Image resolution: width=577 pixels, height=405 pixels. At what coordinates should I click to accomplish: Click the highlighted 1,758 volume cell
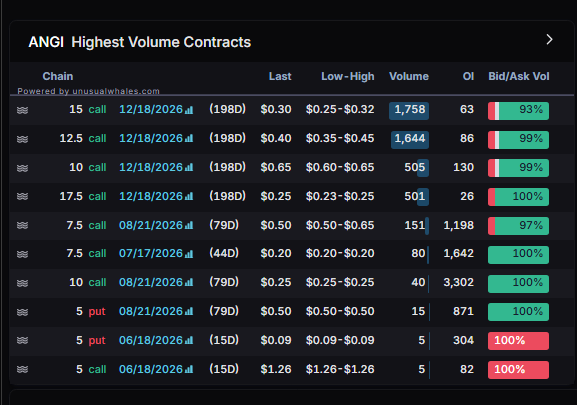coord(409,111)
